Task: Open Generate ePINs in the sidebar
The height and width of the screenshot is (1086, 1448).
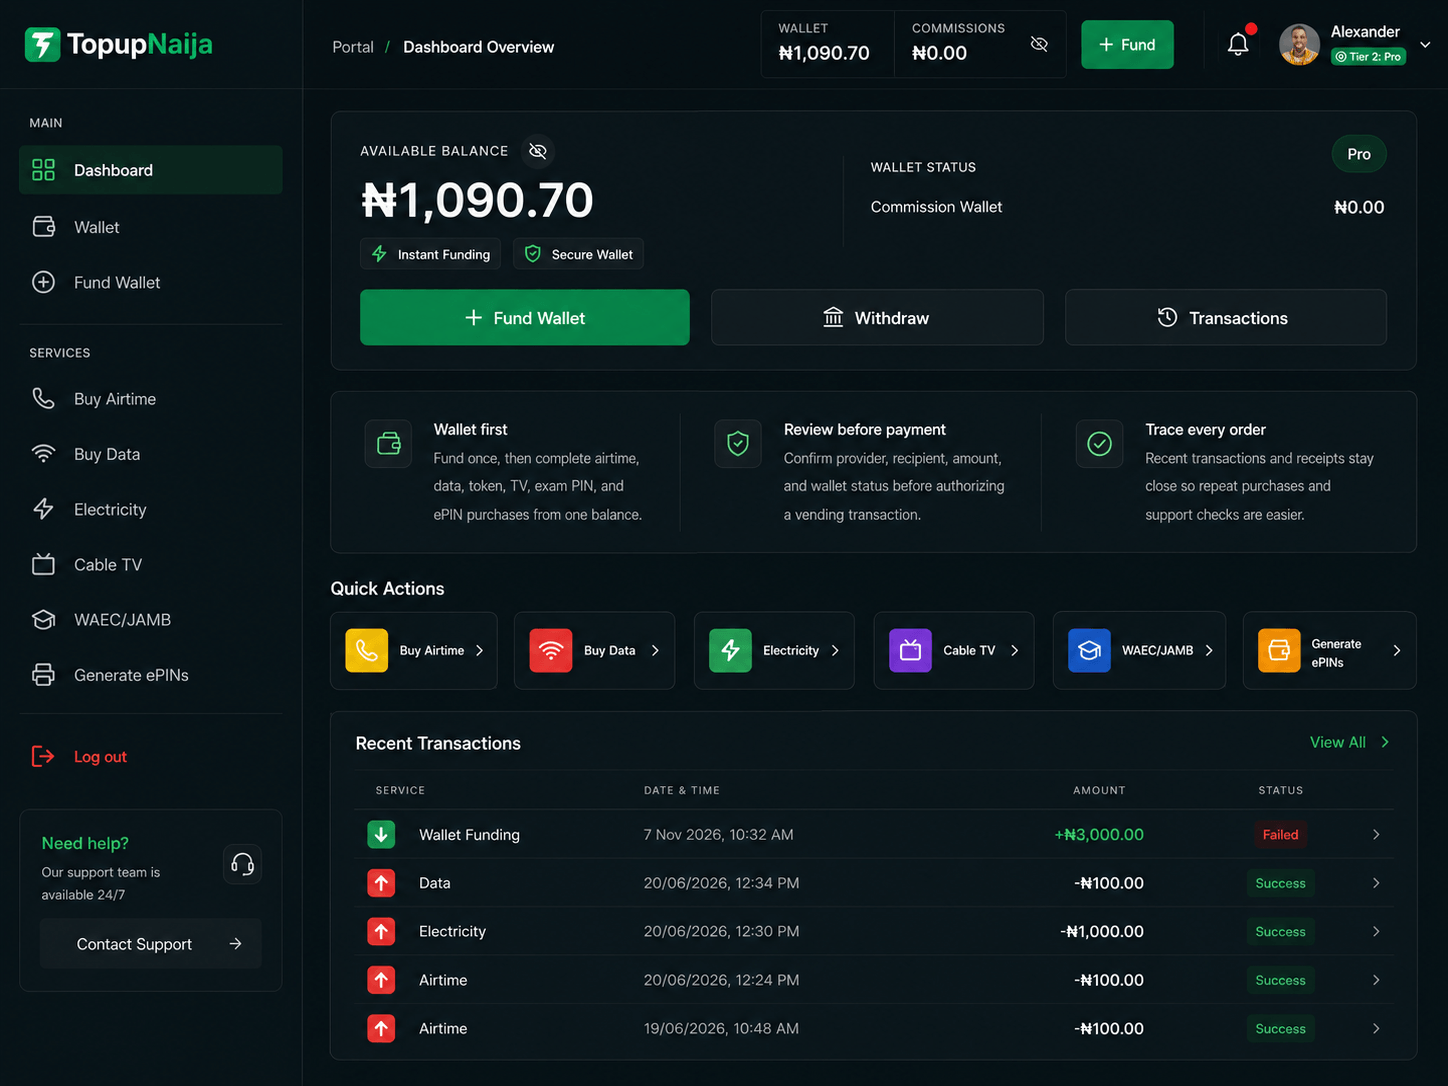Action: (151, 675)
